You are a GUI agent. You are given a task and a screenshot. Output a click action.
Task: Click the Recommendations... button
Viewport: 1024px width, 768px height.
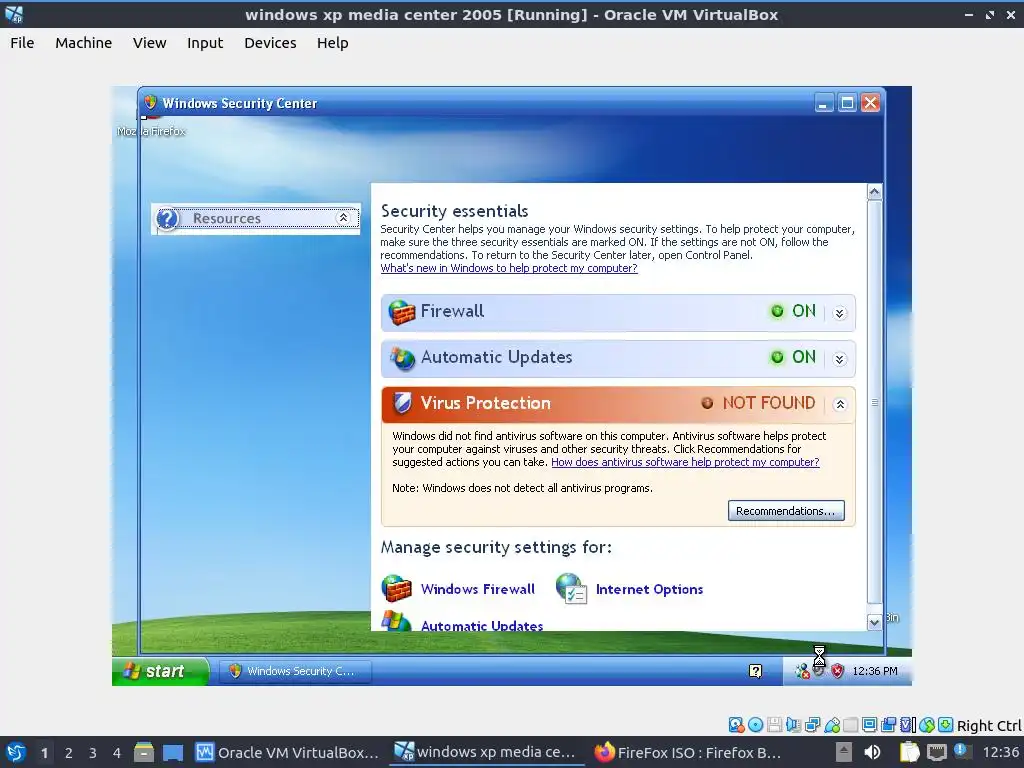(786, 511)
